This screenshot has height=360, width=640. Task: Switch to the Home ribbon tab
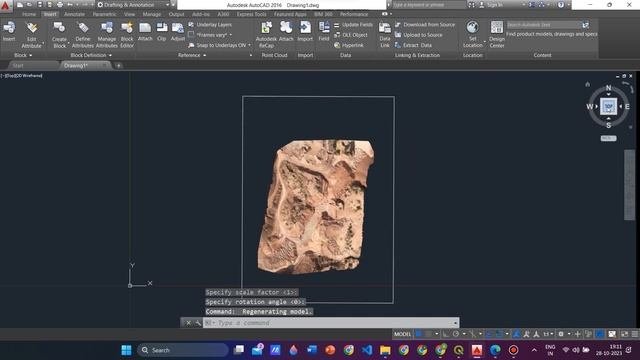coord(29,14)
